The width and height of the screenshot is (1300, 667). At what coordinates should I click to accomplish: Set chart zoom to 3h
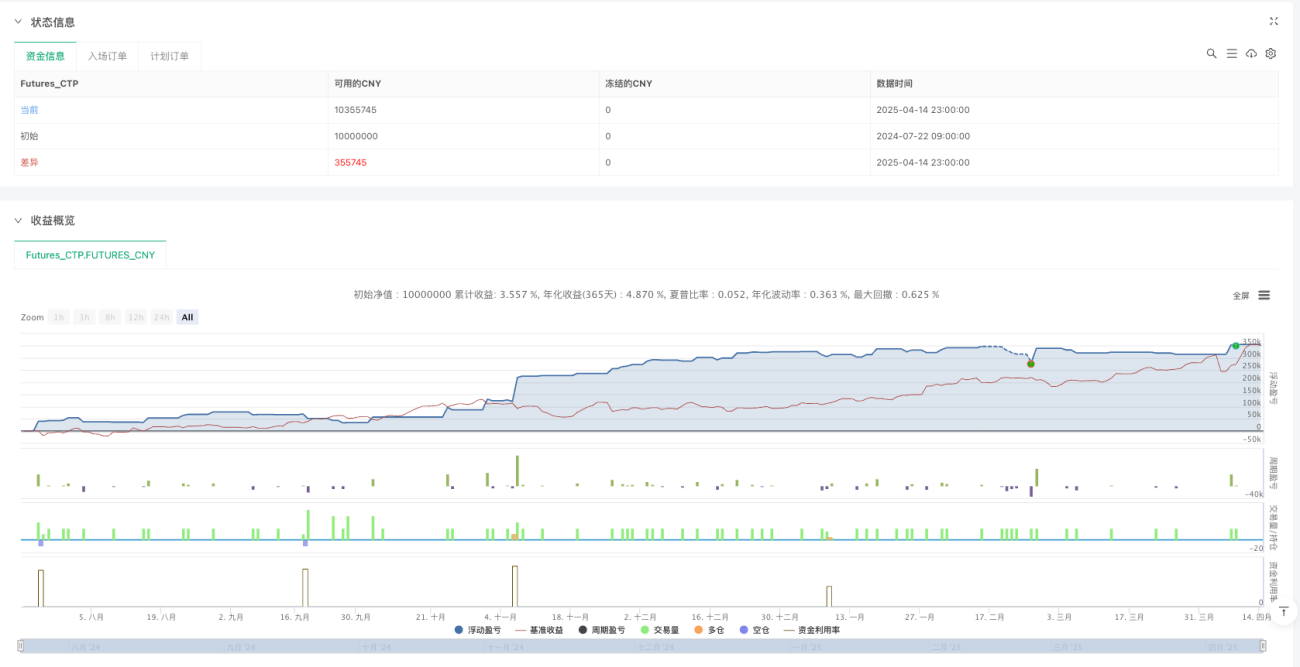[84, 317]
